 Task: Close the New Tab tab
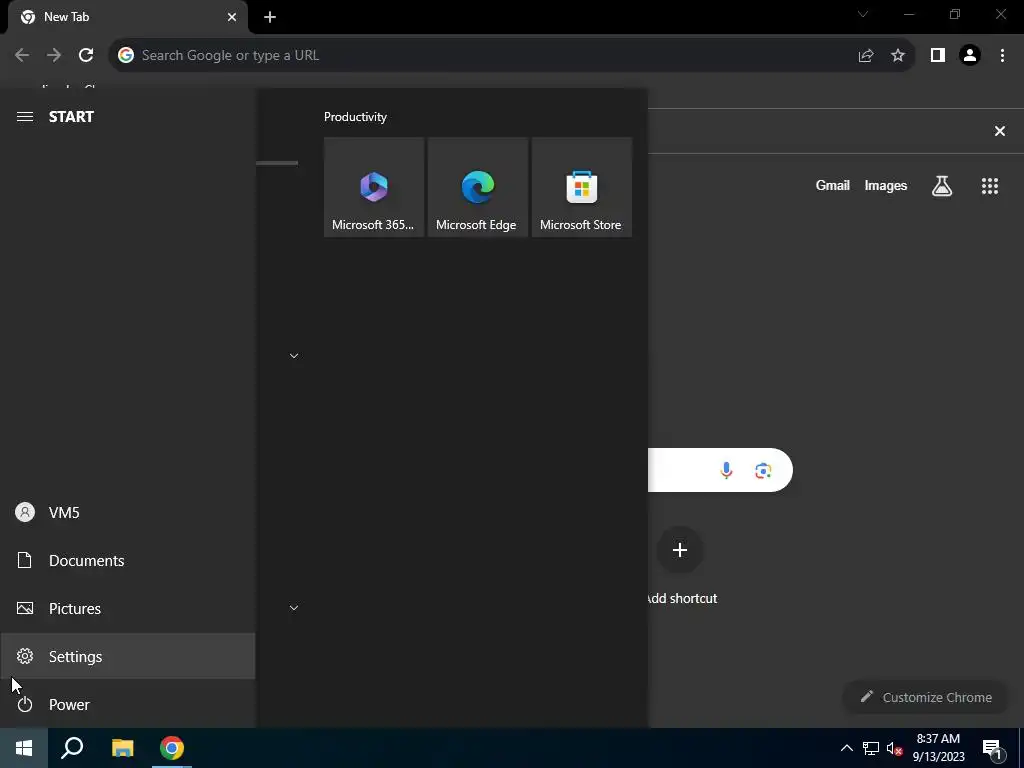tap(232, 17)
